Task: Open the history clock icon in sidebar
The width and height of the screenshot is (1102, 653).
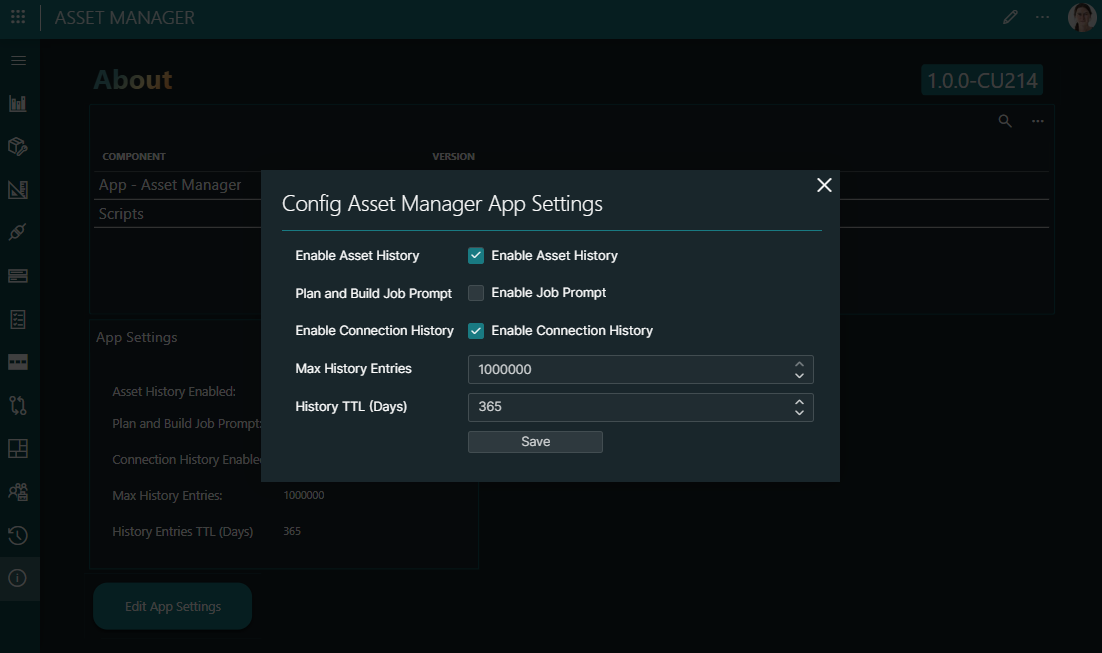Action: click(x=18, y=535)
